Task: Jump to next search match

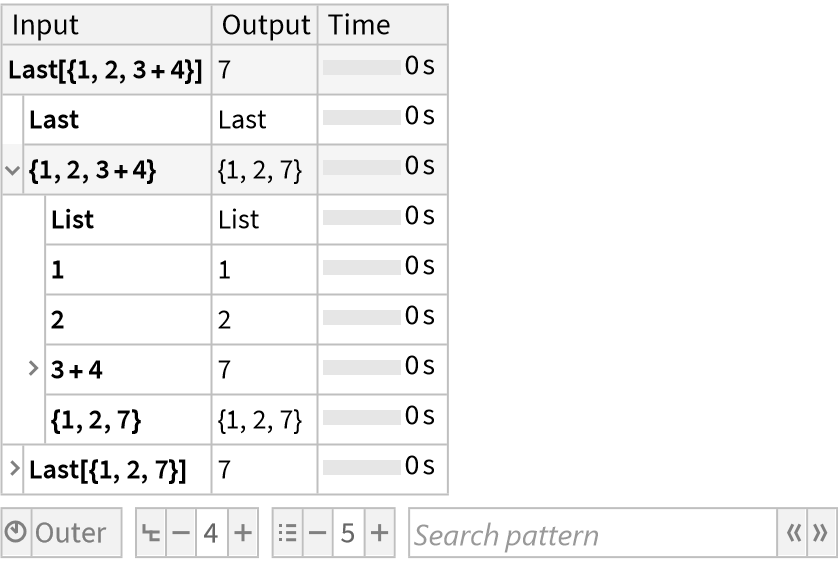Action: (x=817, y=533)
